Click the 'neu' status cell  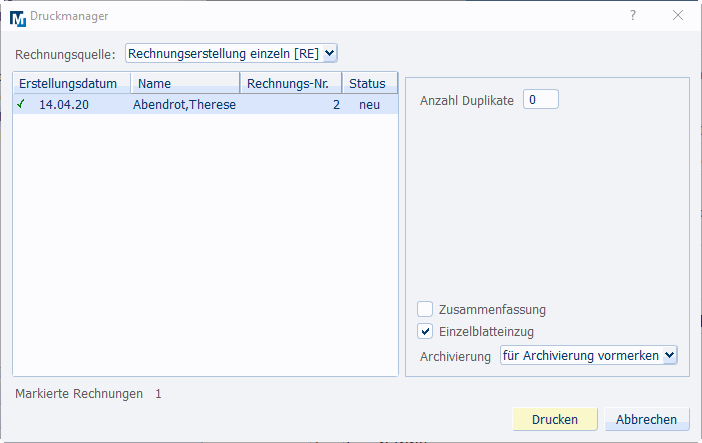(369, 104)
